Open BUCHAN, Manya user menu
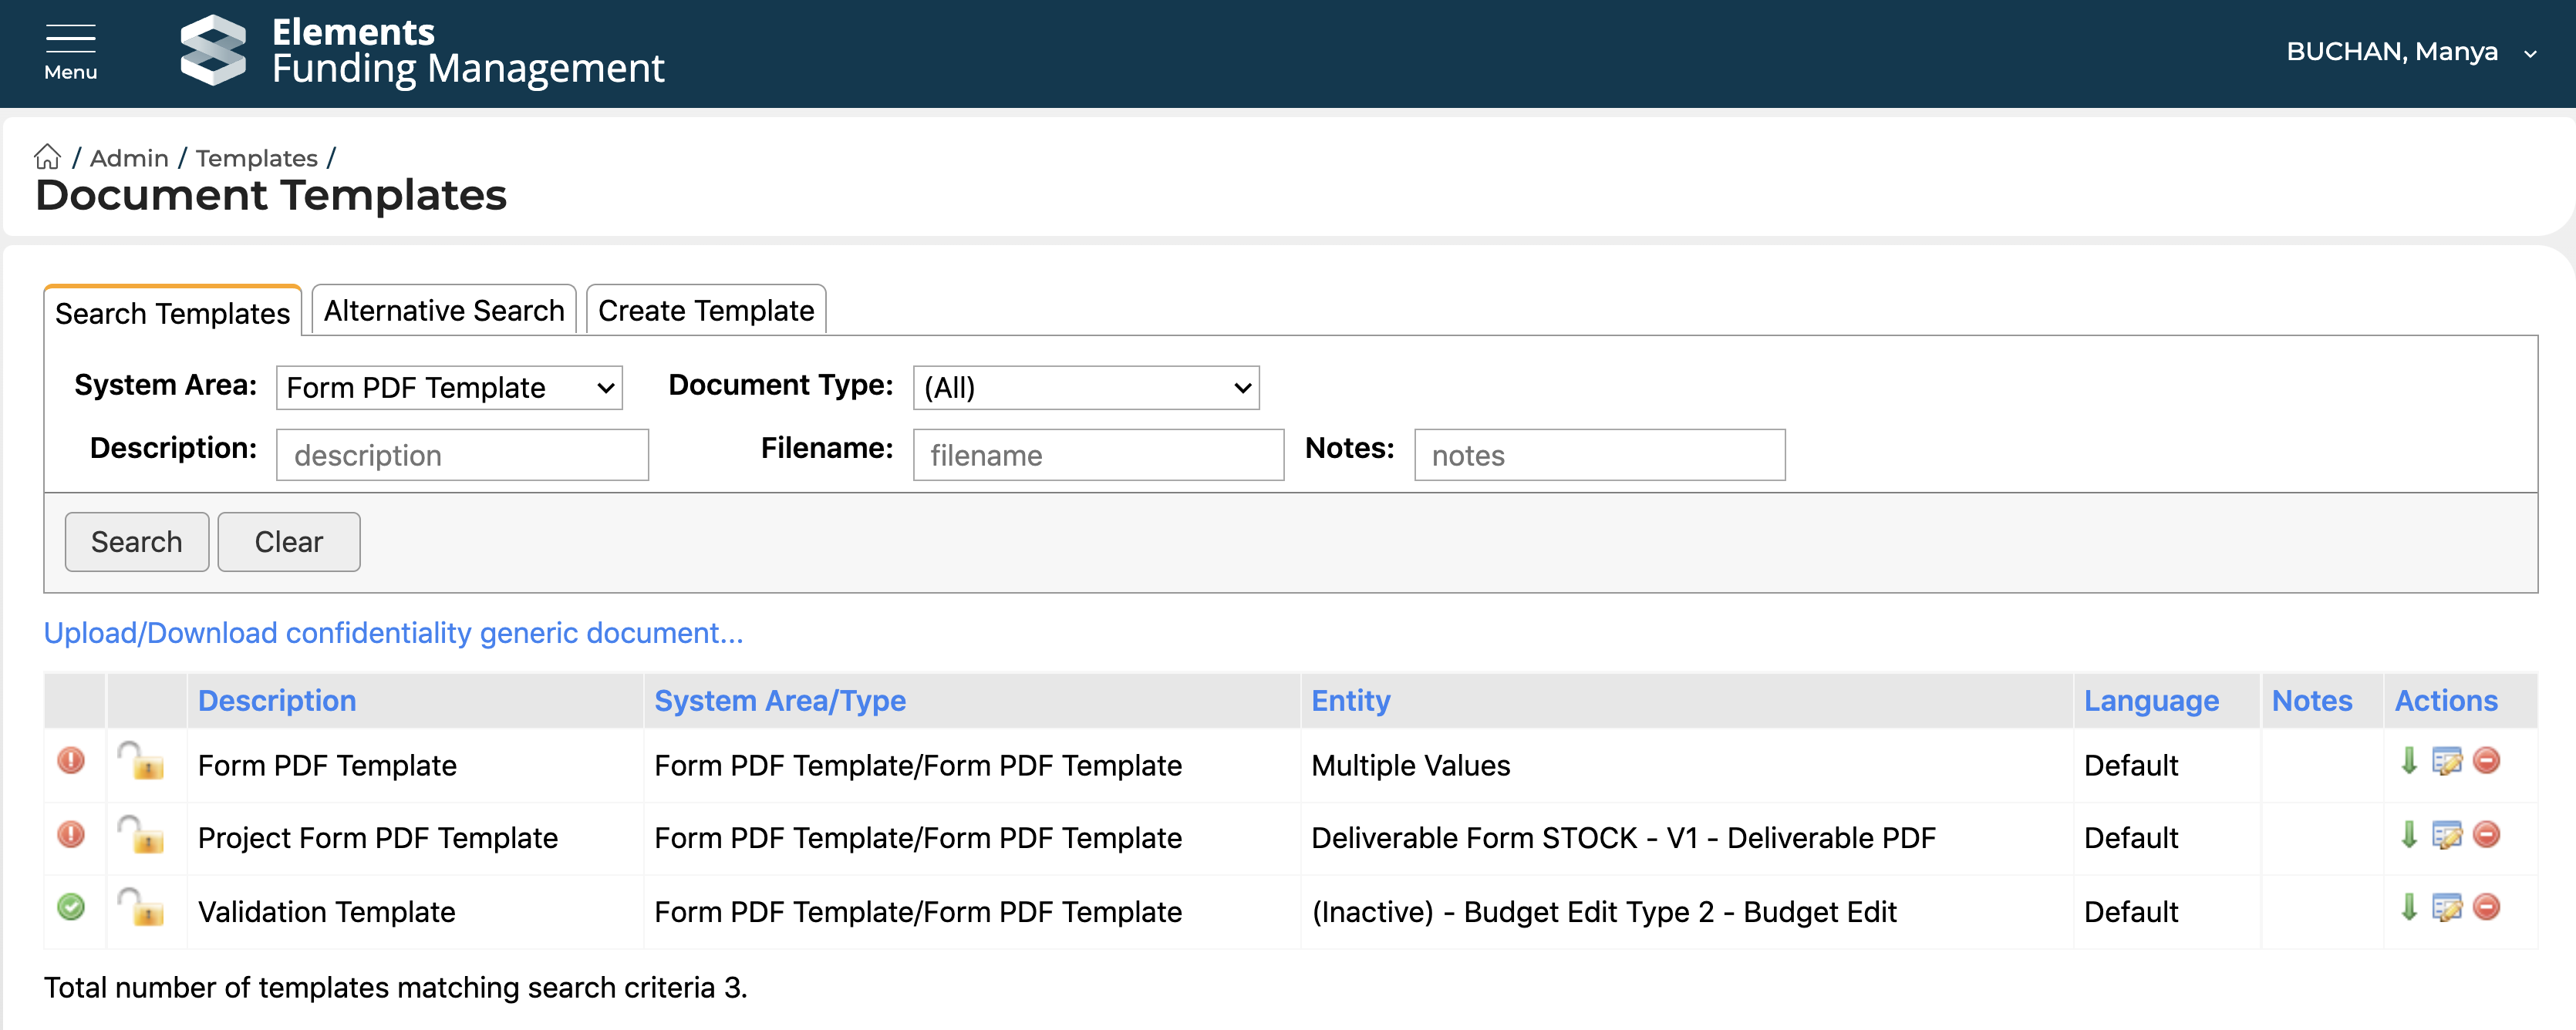This screenshot has width=2576, height=1030. coord(2410,52)
